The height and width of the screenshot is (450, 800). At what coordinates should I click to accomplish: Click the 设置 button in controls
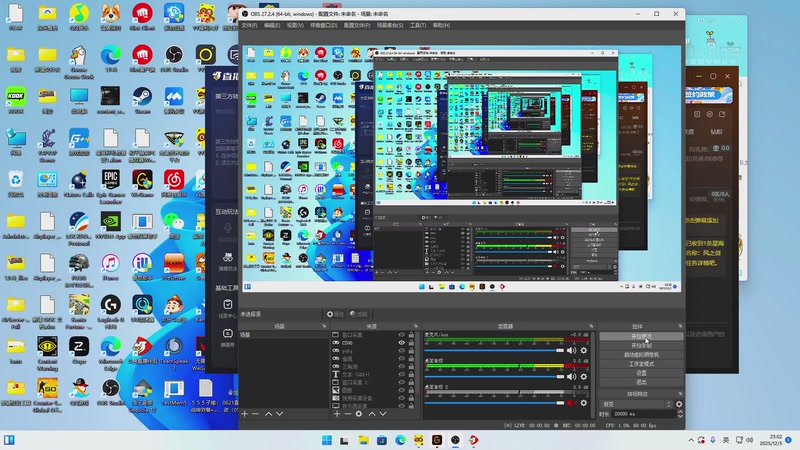point(641,373)
